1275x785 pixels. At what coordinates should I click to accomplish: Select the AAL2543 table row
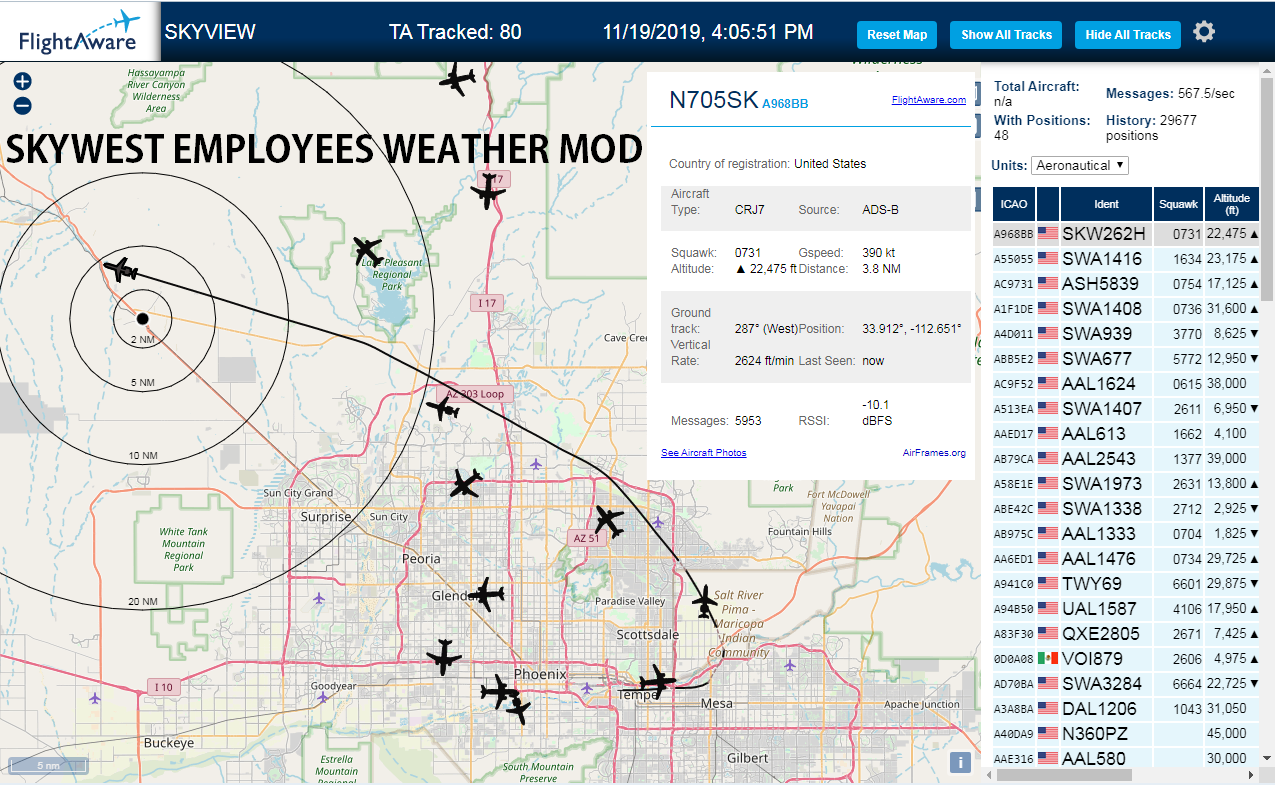click(1127, 459)
